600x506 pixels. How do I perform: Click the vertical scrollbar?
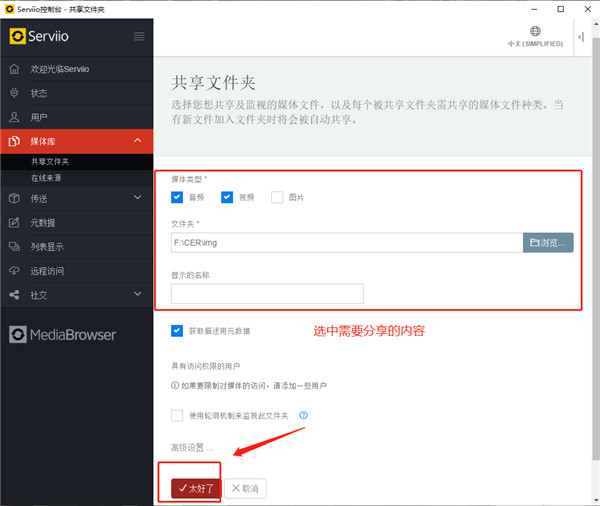(596, 249)
